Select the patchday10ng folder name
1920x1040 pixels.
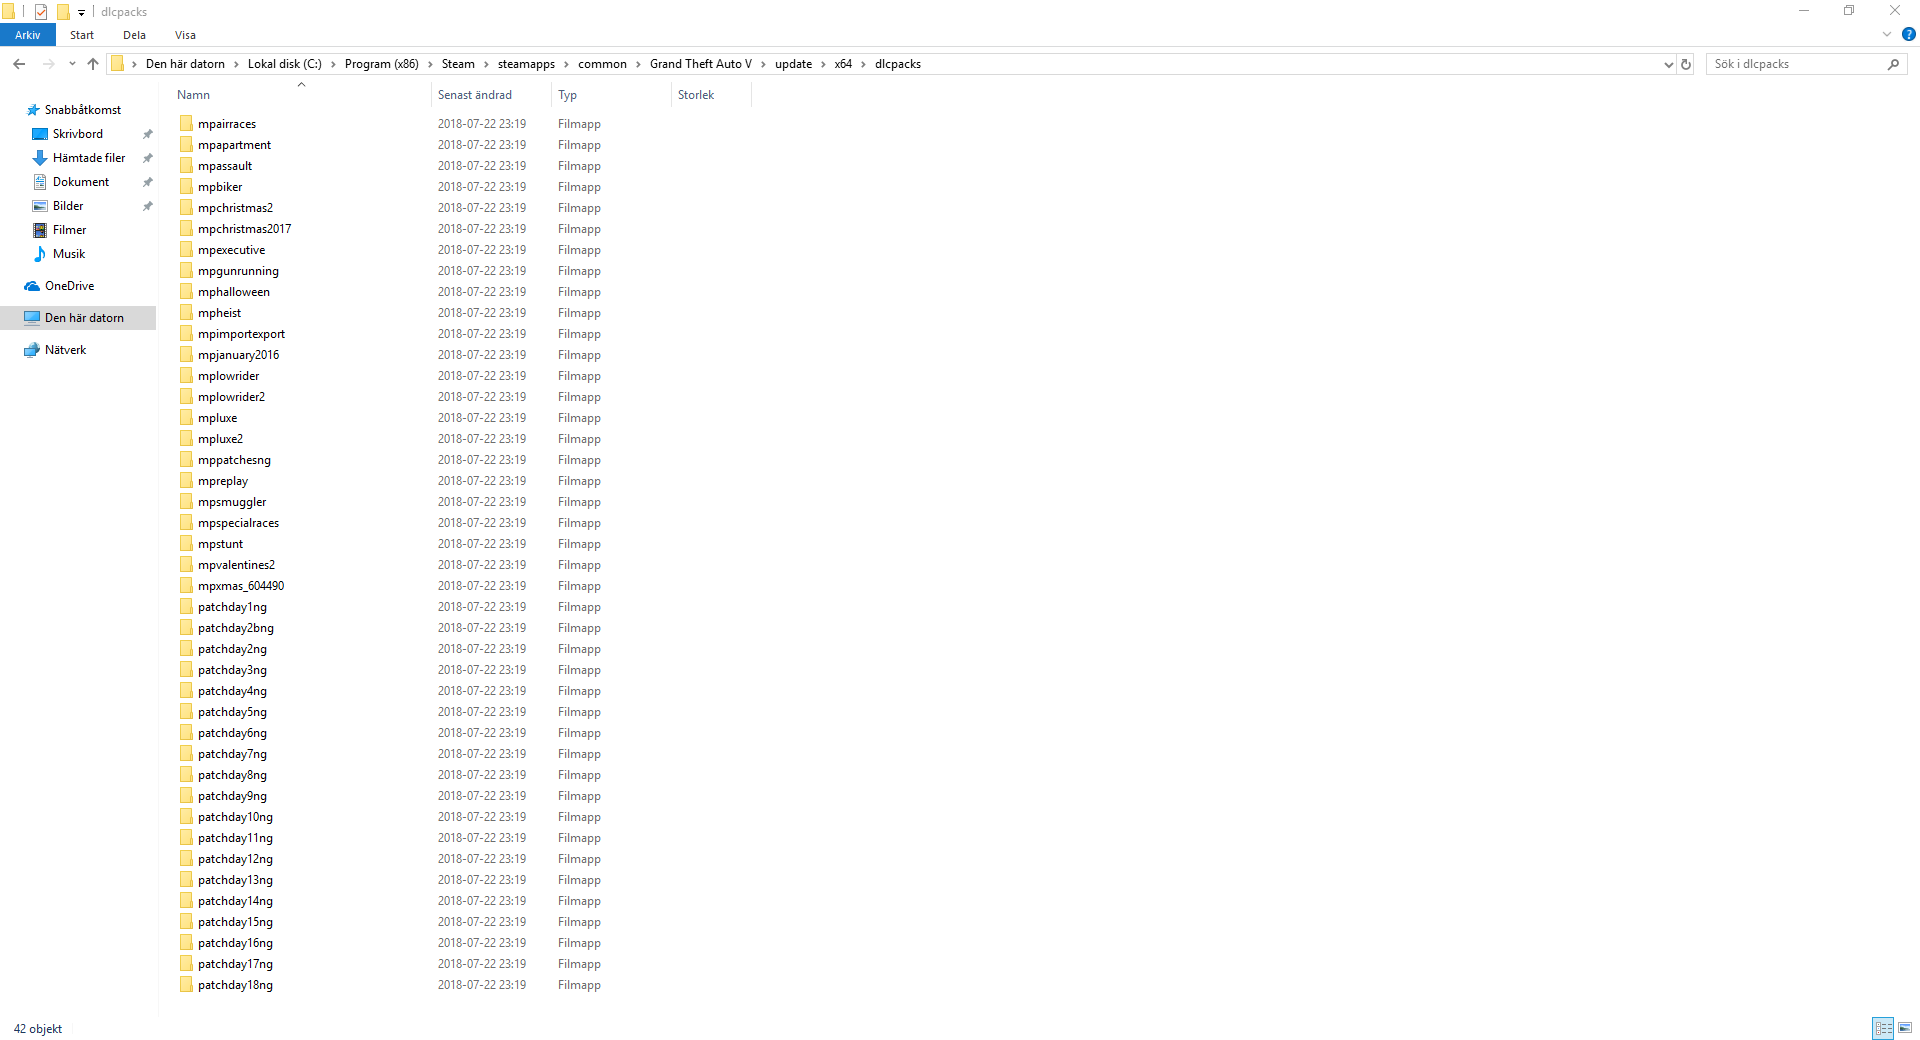pyautogui.click(x=235, y=817)
